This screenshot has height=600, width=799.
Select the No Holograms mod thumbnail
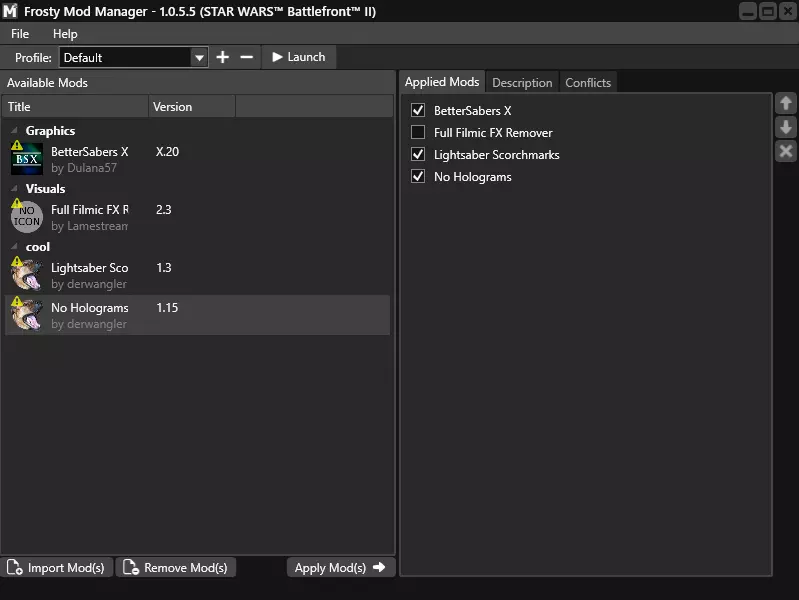point(27,315)
